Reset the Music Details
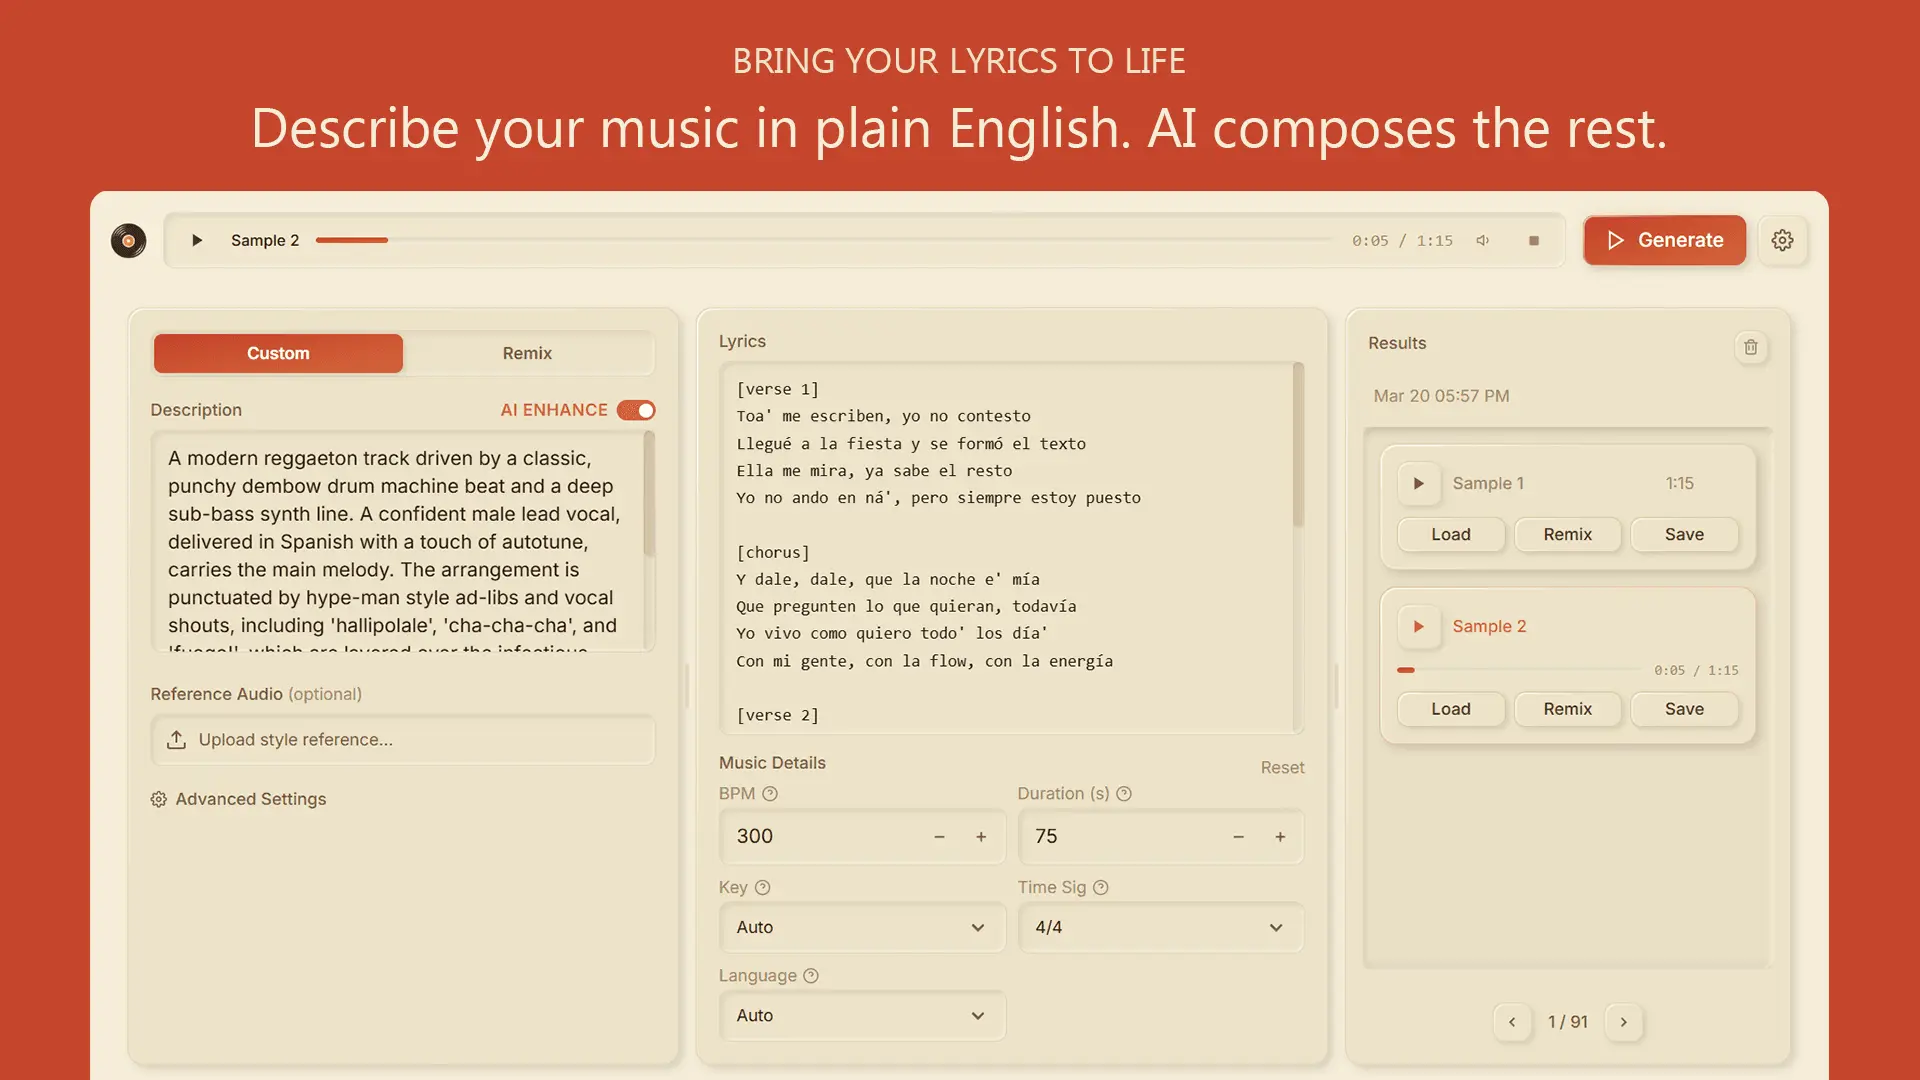Image resolution: width=1920 pixels, height=1080 pixels. tap(1282, 767)
